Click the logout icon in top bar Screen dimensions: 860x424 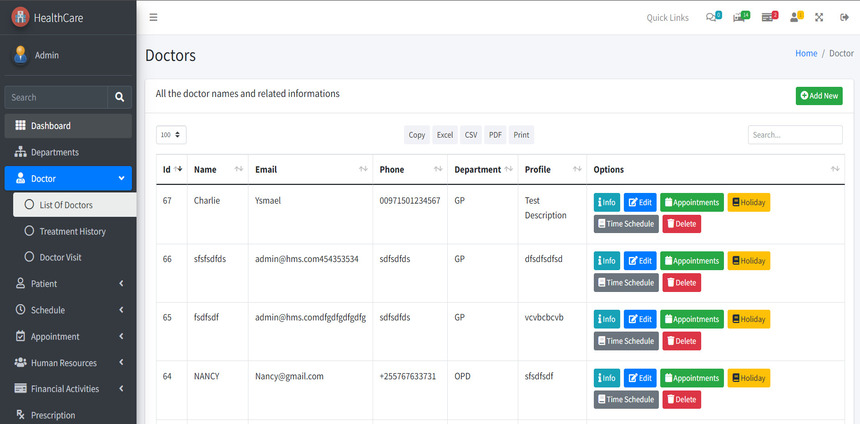(x=844, y=17)
